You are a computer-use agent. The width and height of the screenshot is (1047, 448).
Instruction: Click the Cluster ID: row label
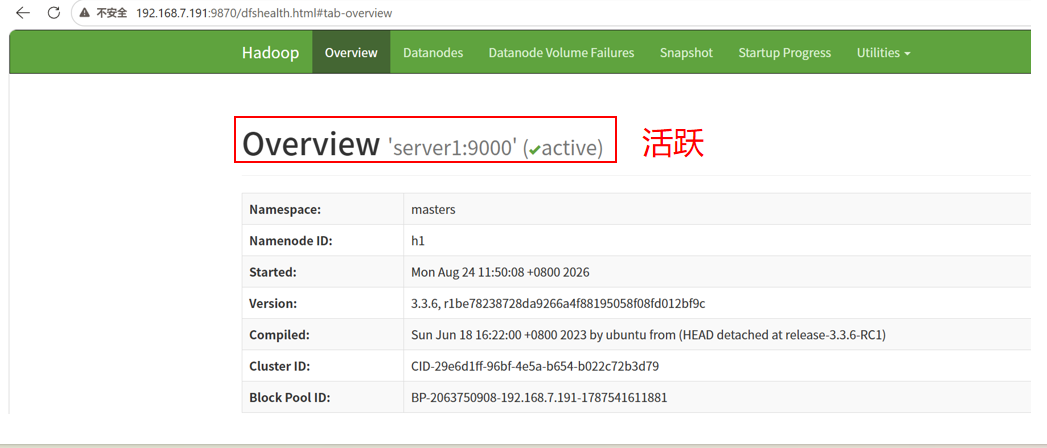coord(280,367)
